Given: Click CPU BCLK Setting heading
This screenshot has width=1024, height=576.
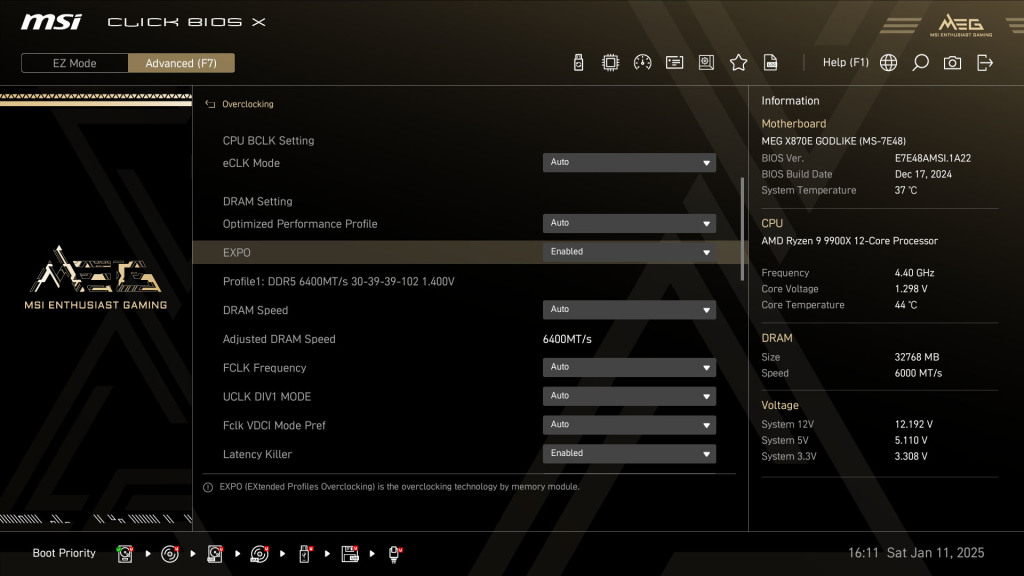Looking at the screenshot, I should pyautogui.click(x=268, y=140).
